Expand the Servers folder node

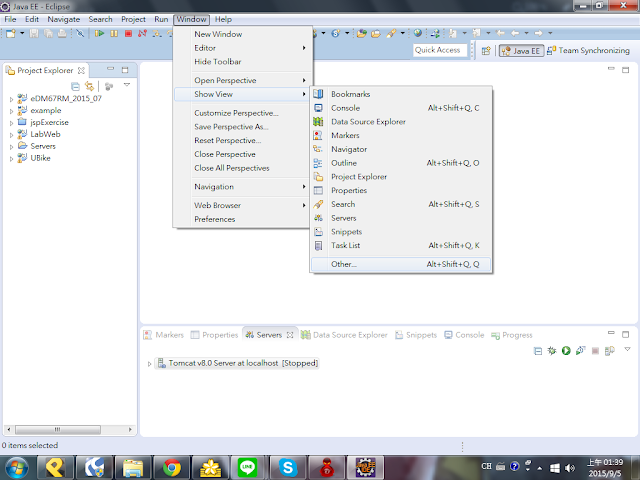coord(11,147)
